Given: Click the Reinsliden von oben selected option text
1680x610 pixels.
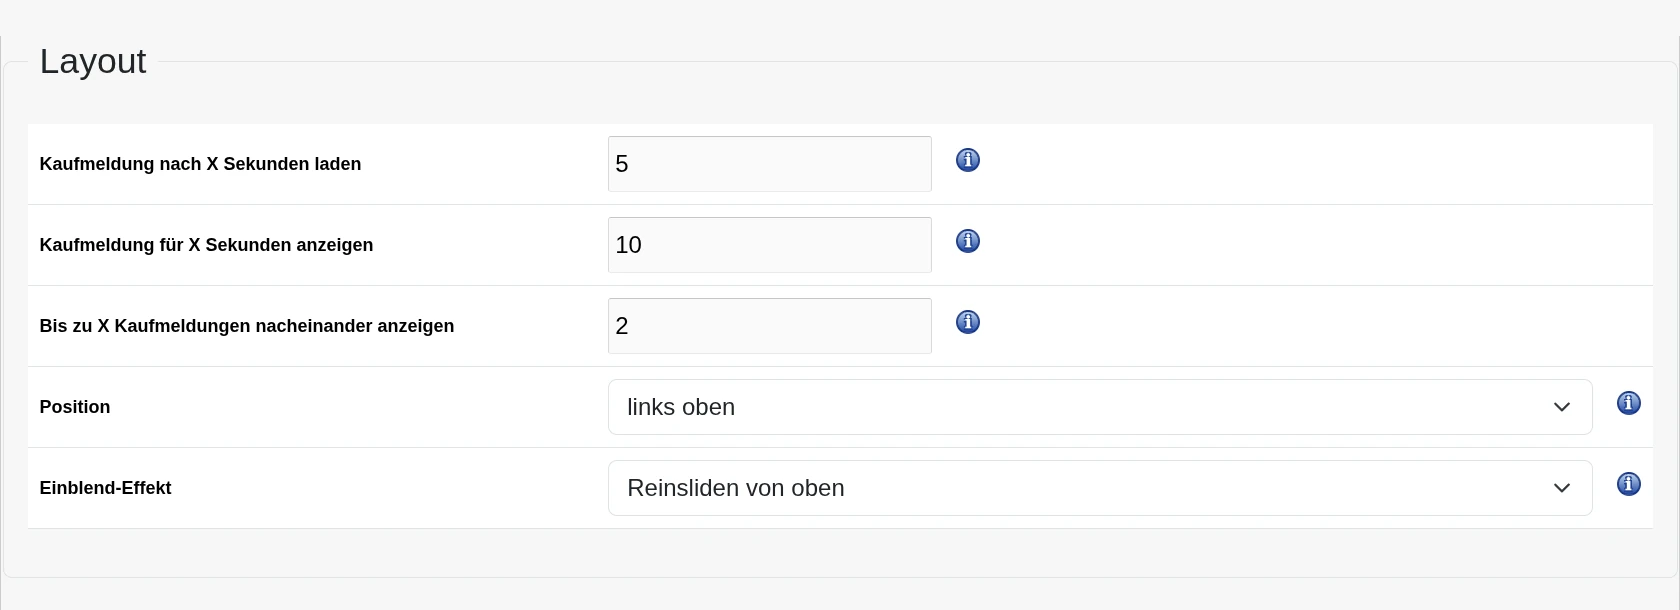Looking at the screenshot, I should point(736,488).
